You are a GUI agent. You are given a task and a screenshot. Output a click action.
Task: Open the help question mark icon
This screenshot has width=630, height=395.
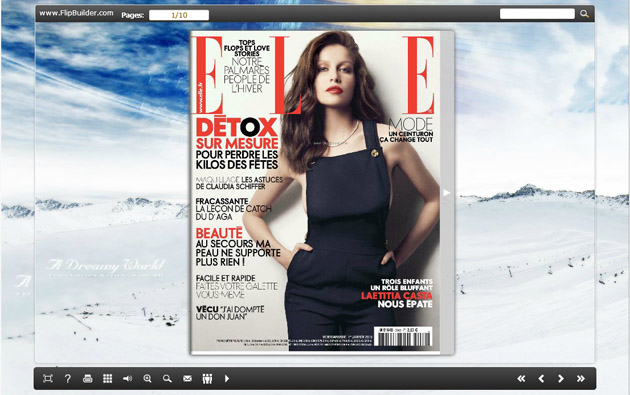(x=68, y=379)
